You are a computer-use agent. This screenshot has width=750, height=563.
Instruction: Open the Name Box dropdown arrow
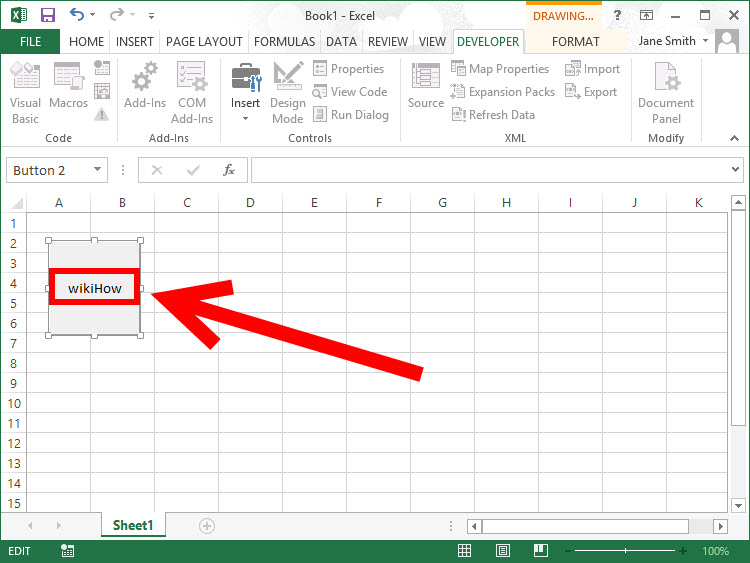pyautogui.click(x=98, y=169)
